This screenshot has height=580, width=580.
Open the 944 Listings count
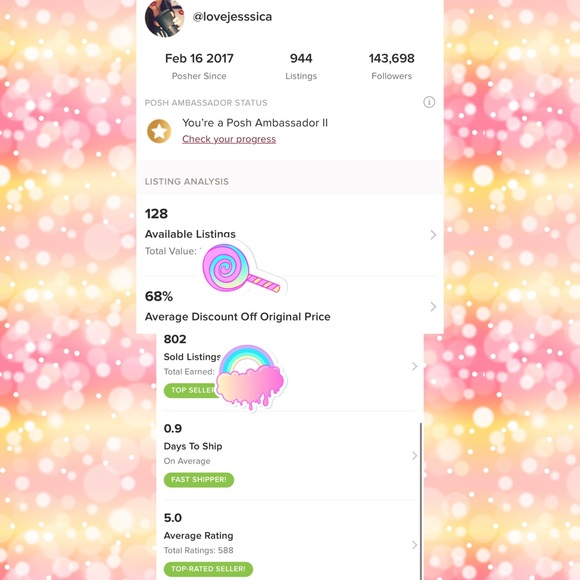click(x=301, y=67)
